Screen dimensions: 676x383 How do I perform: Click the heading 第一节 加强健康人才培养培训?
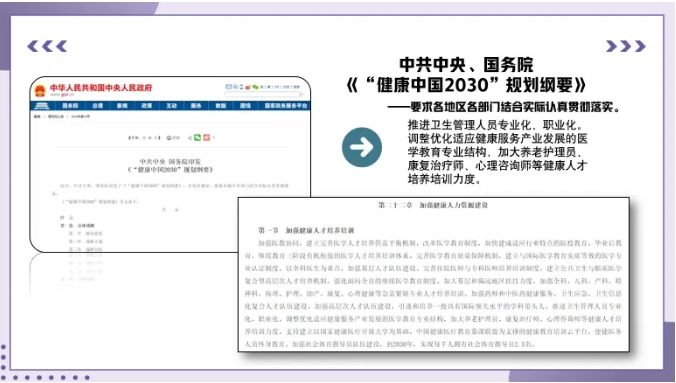point(306,230)
